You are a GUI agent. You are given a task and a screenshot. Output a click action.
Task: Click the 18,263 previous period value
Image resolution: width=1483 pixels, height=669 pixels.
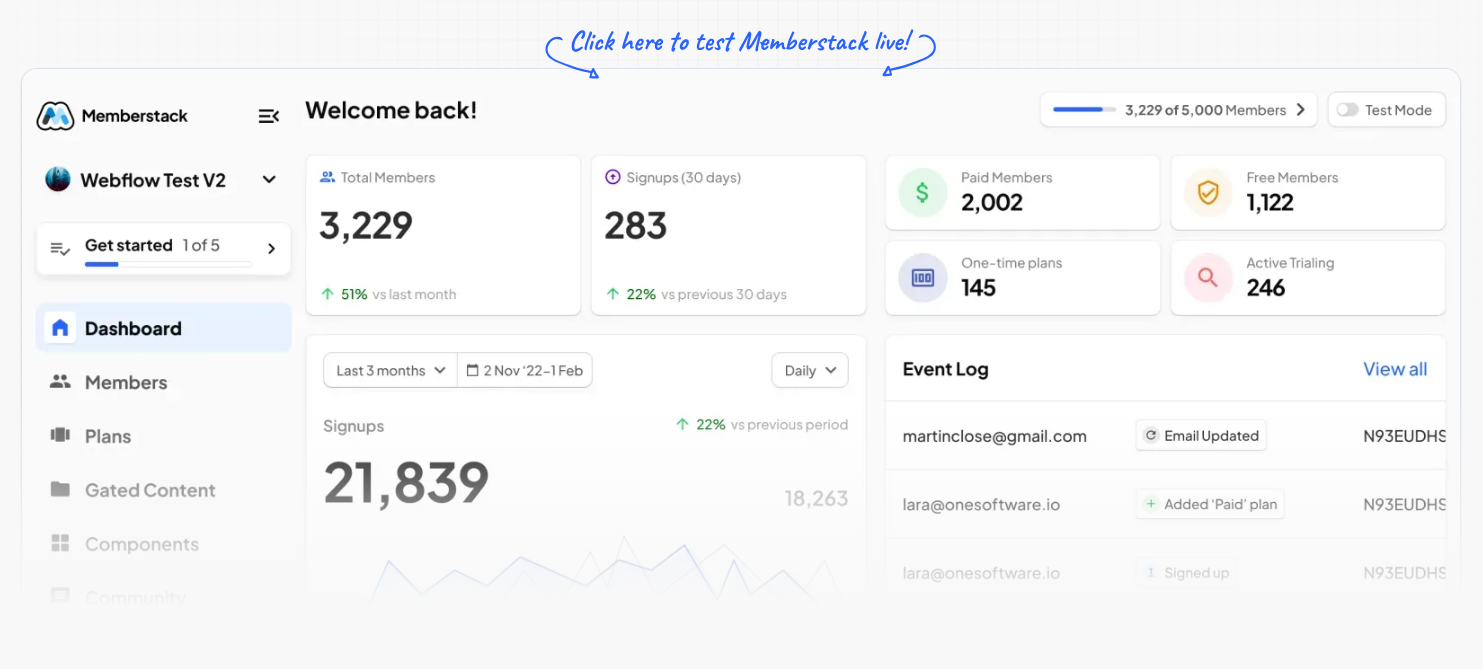(816, 498)
